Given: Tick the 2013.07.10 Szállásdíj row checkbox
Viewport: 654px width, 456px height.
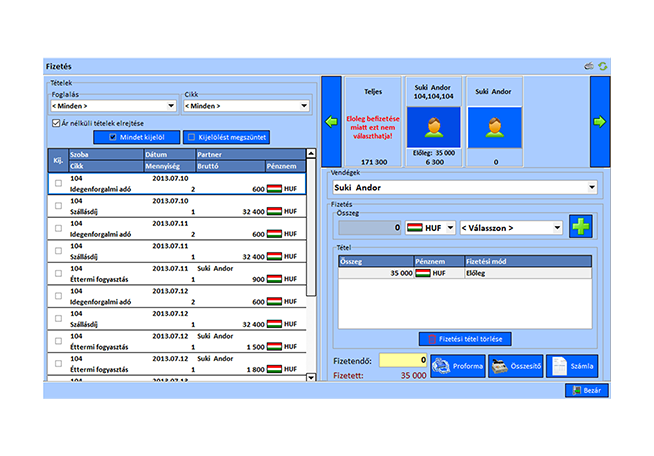Looking at the screenshot, I should 58,206.
